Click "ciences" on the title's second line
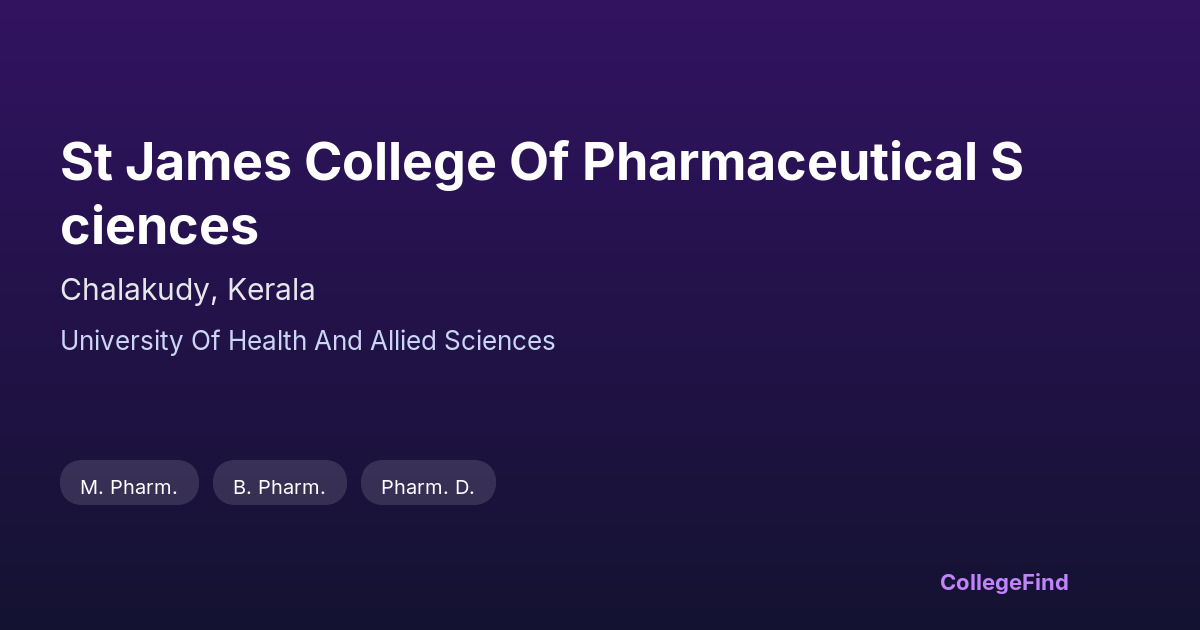The image size is (1200, 630). pyautogui.click(x=159, y=226)
